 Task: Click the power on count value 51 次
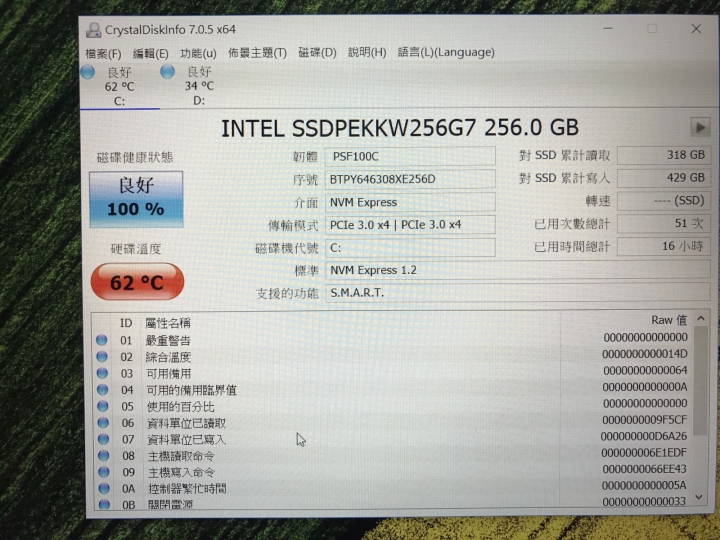(x=664, y=224)
